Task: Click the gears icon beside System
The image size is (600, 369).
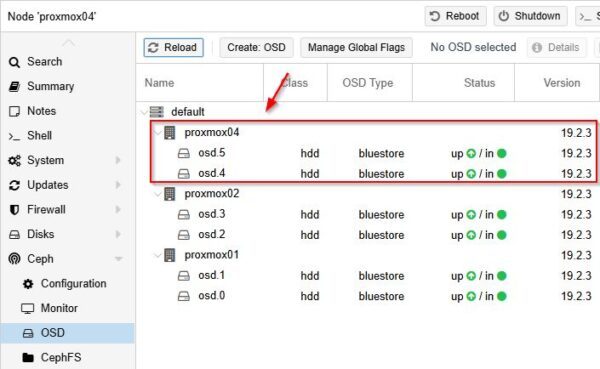Action: click(x=15, y=161)
